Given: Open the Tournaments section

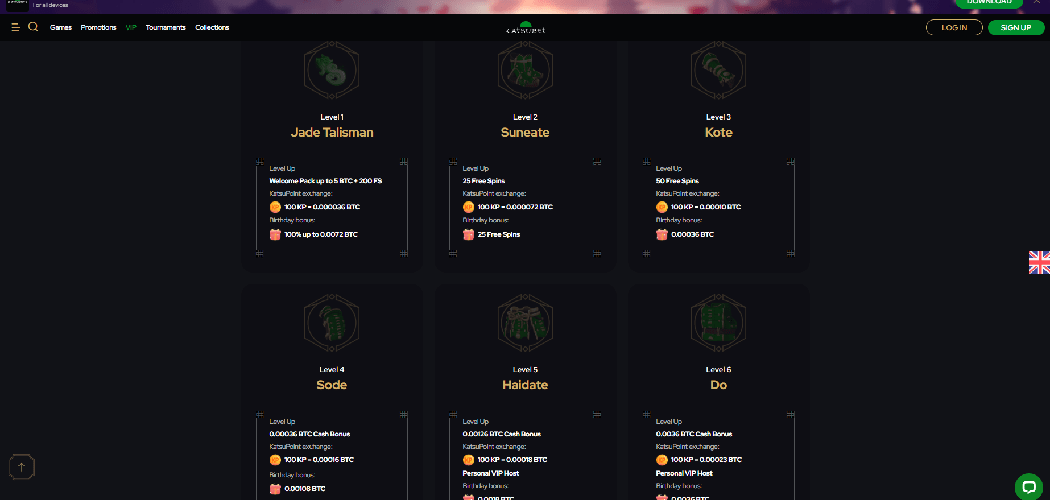Looking at the screenshot, I should point(165,28).
